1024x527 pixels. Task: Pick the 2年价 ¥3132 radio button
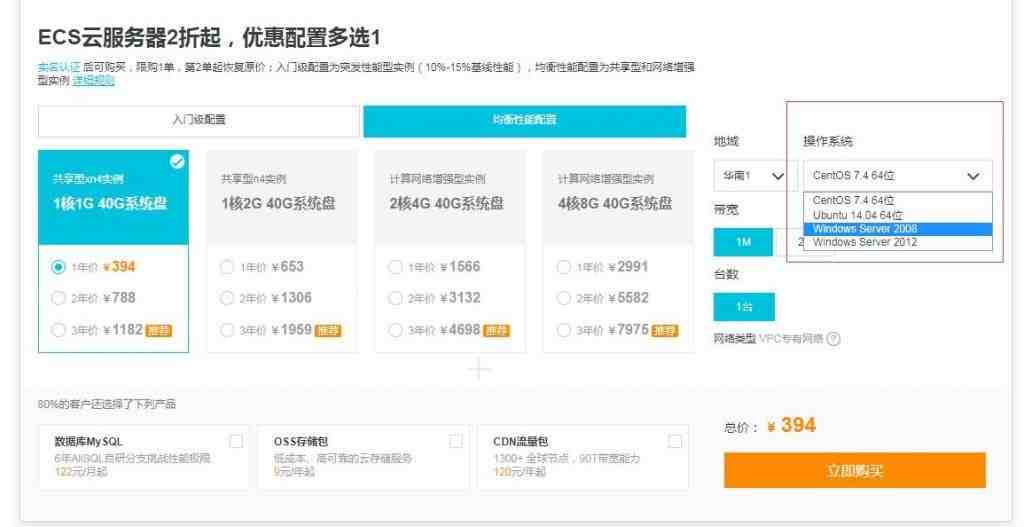(395, 298)
